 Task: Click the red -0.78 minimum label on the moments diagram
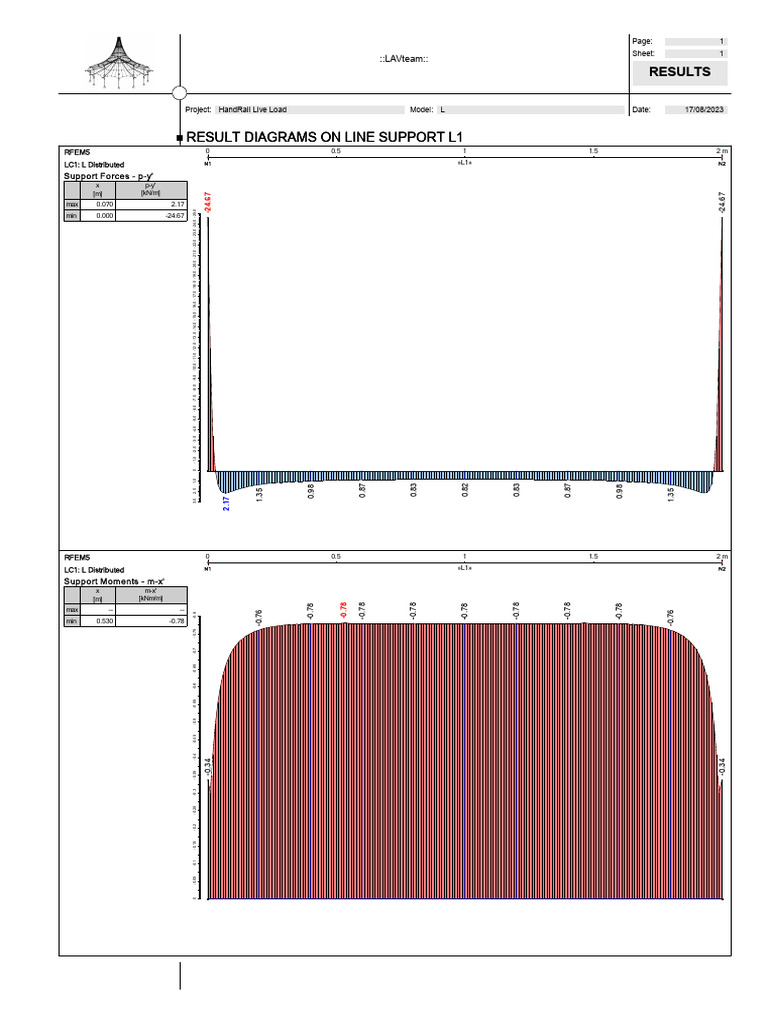click(344, 610)
